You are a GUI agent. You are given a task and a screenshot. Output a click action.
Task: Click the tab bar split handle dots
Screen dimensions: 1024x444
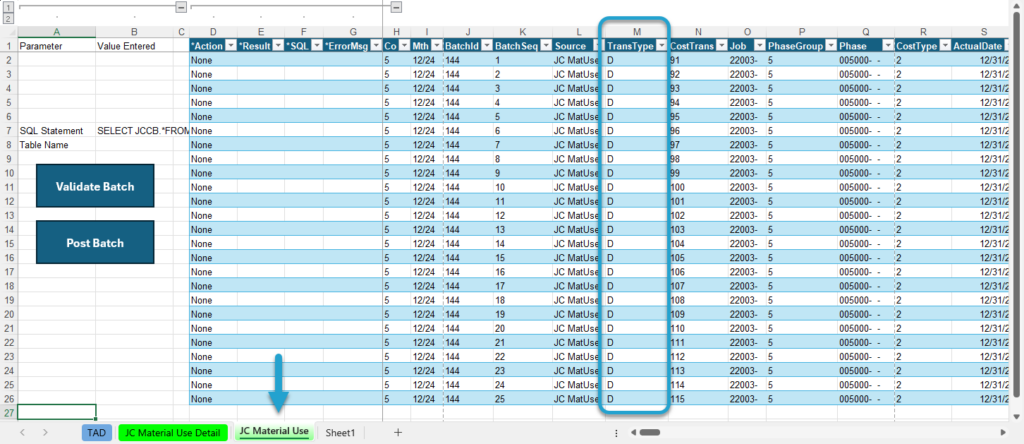(616, 432)
